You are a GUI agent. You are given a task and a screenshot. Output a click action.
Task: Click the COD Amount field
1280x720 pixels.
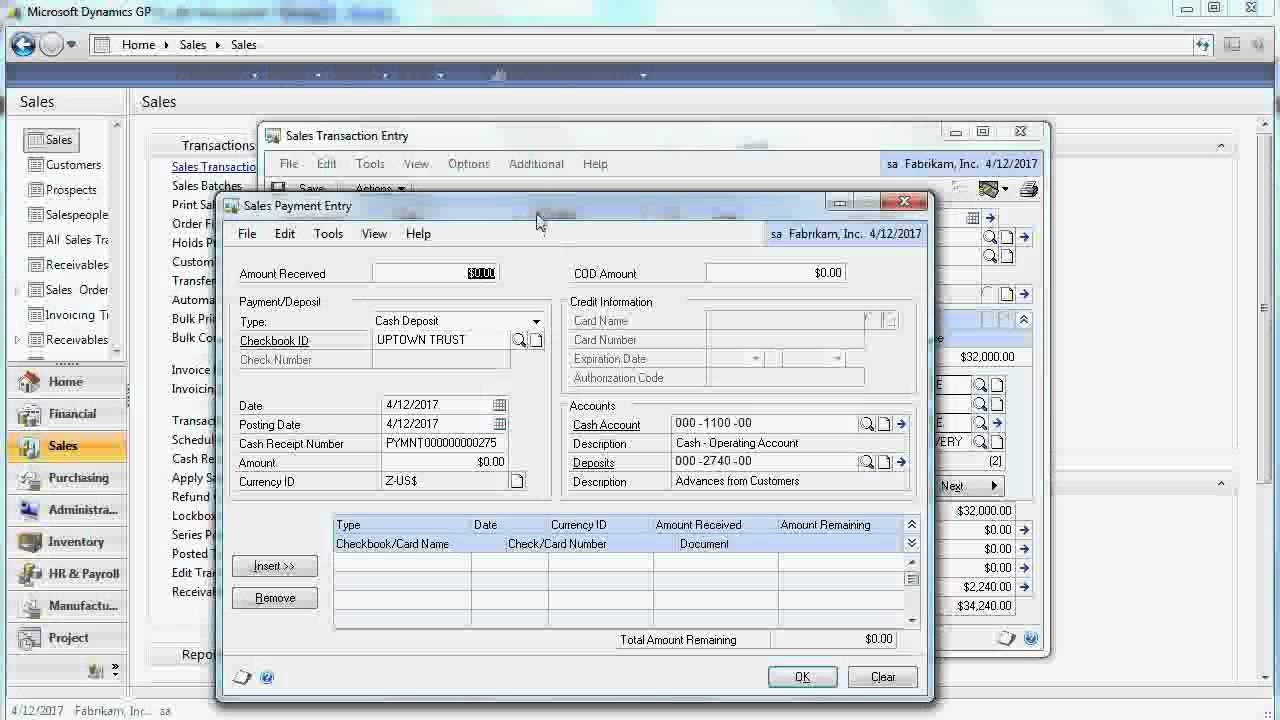point(776,273)
